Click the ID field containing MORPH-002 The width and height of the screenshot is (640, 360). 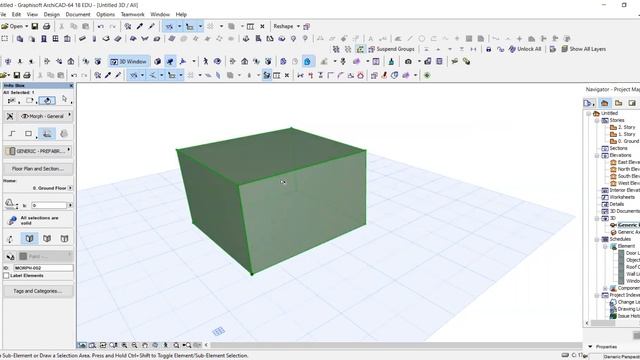click(x=43, y=268)
